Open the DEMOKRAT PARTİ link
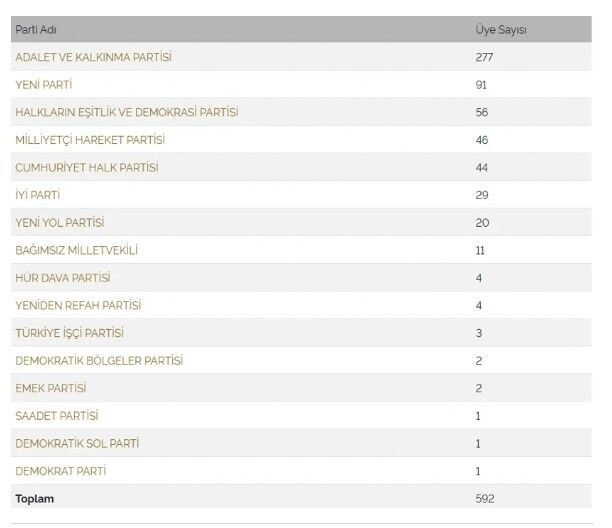Image resolution: width=612 pixels, height=528 pixels. point(60,471)
